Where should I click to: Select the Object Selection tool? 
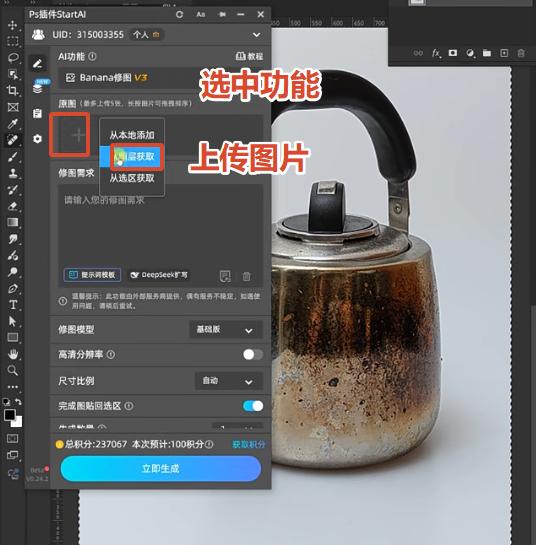13,74
